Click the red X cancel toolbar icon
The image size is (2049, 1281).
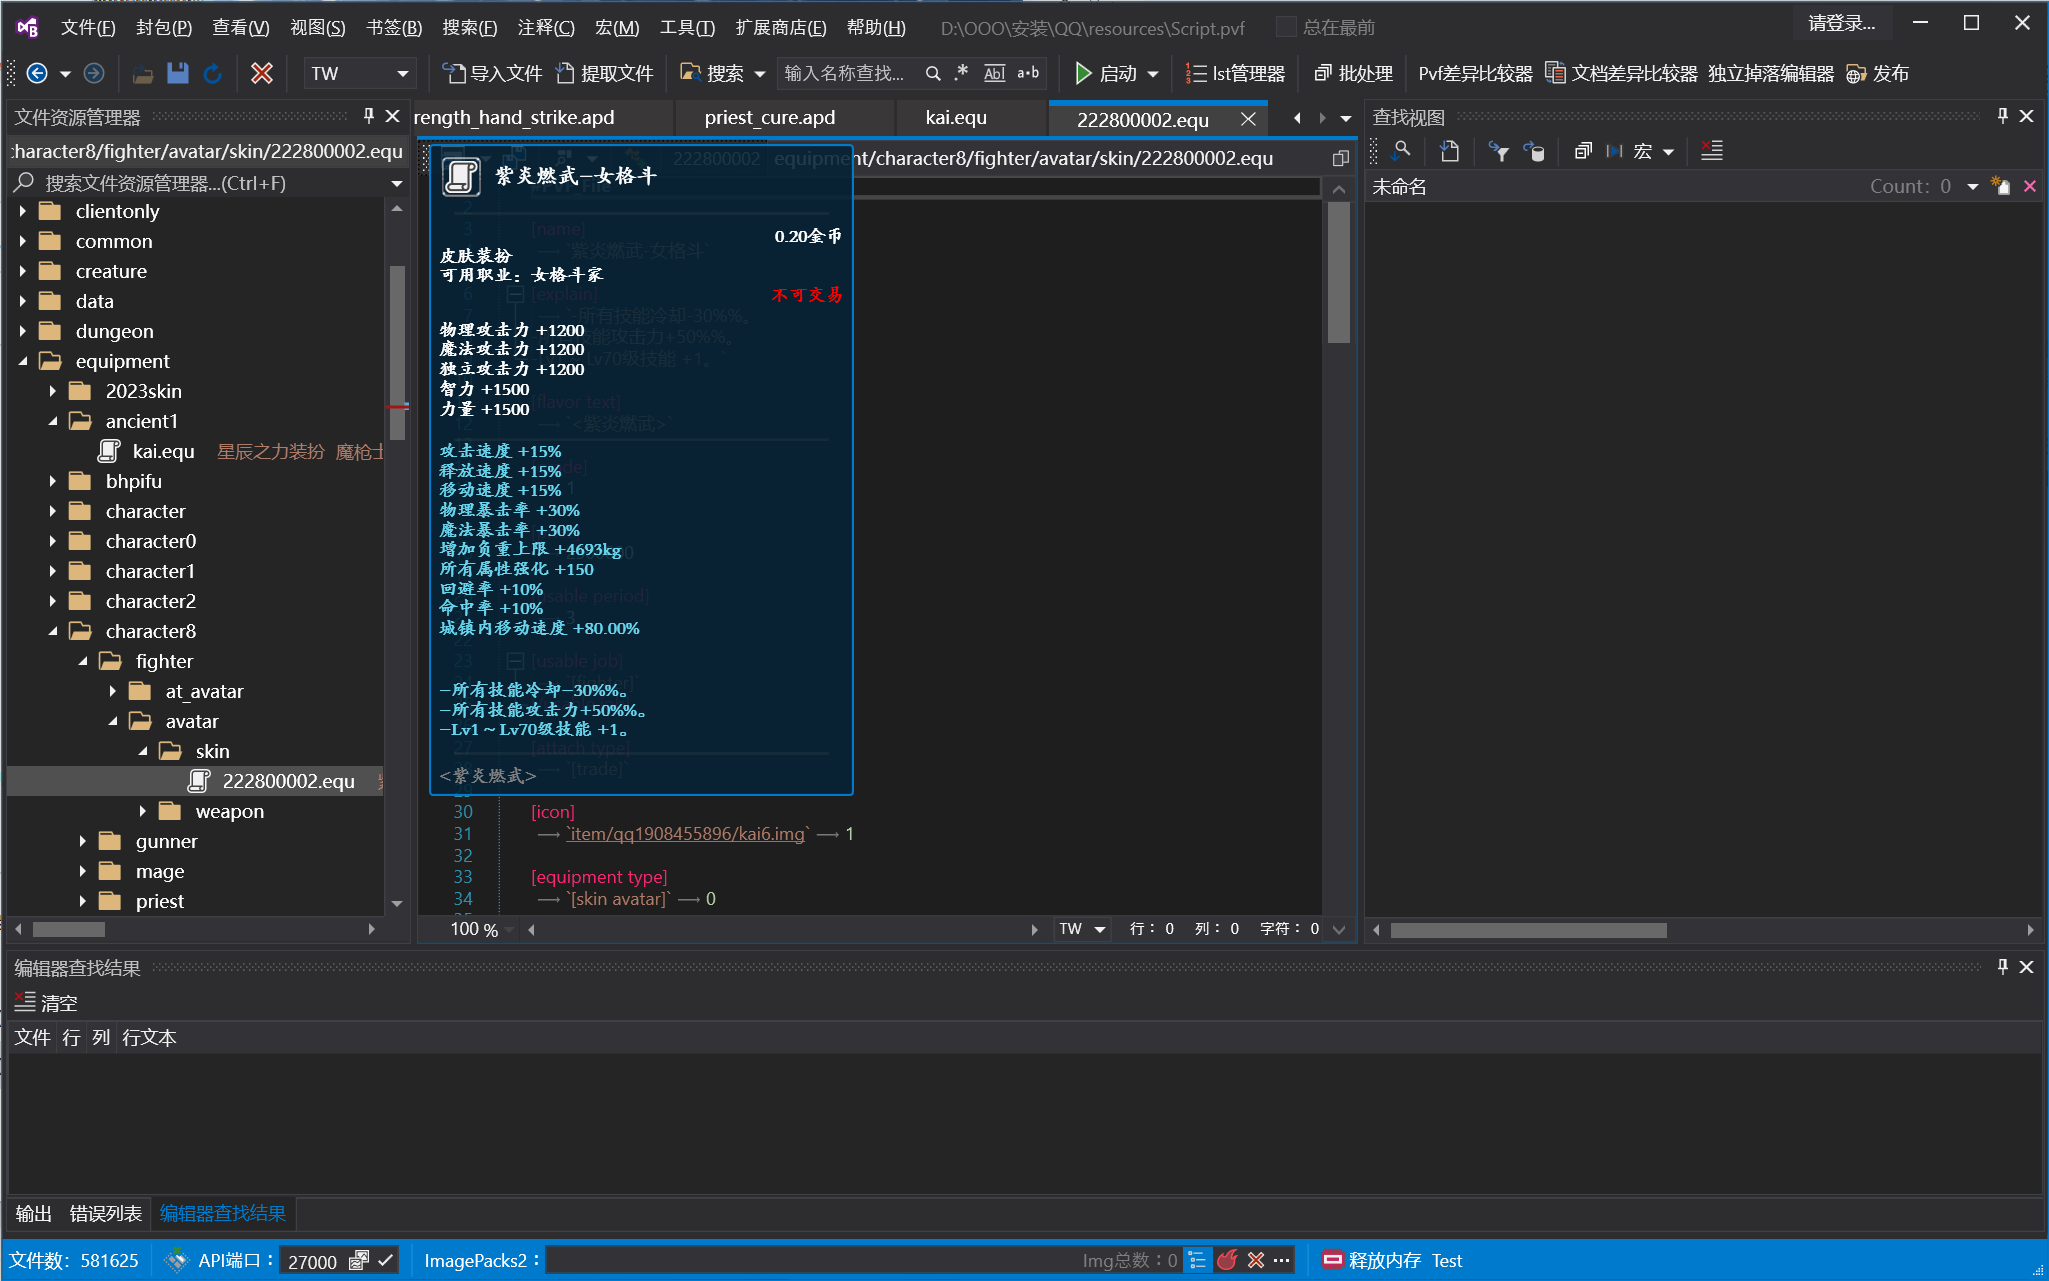pyautogui.click(x=262, y=73)
